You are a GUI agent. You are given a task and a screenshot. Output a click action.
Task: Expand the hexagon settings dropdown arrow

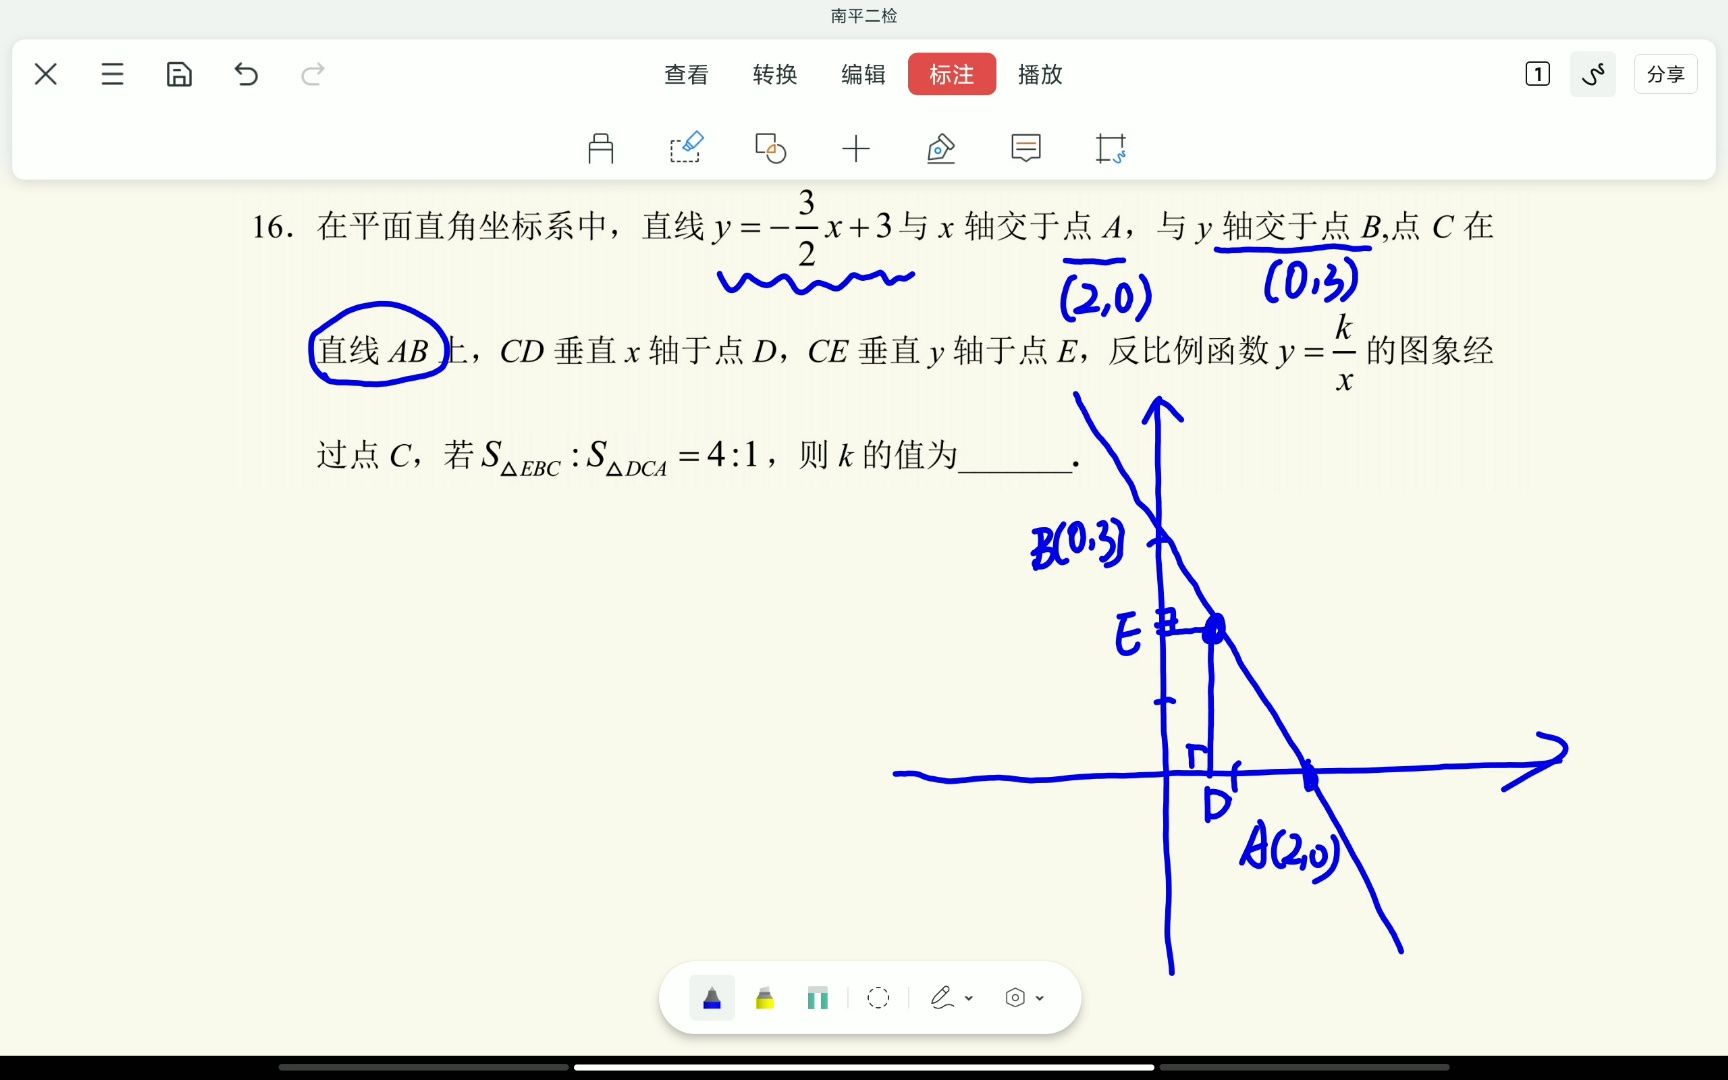[1041, 998]
